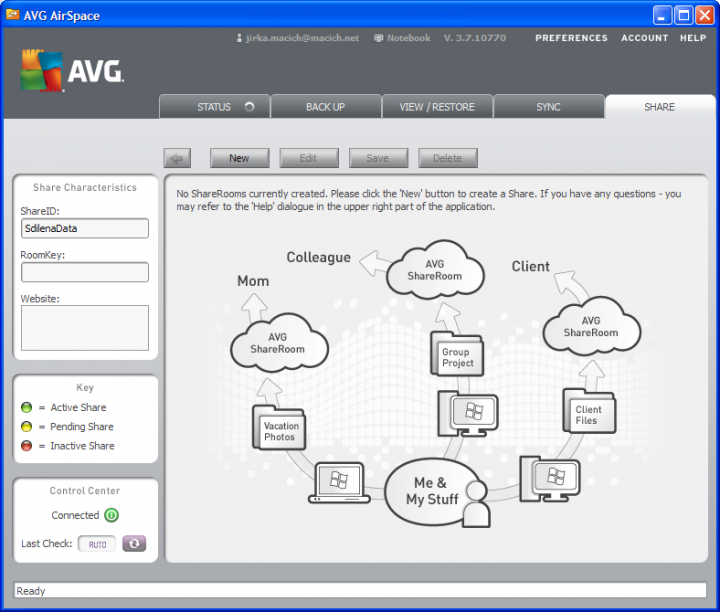Image resolution: width=720 pixels, height=612 pixels.
Task: Click the Mom label in the diagram
Action: pyautogui.click(x=253, y=281)
